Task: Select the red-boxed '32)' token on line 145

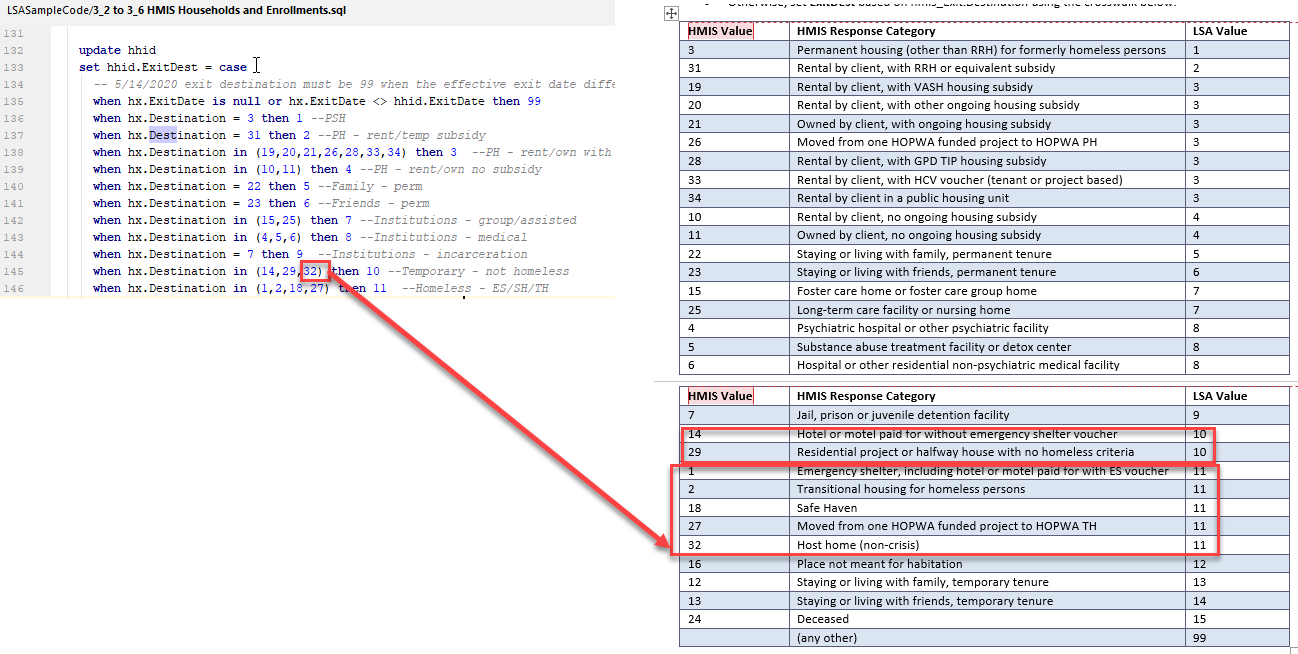Action: pyautogui.click(x=311, y=271)
